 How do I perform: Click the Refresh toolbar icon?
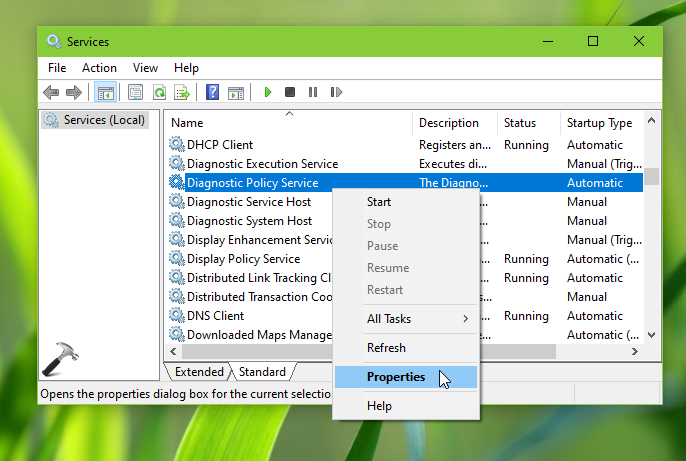(x=159, y=92)
